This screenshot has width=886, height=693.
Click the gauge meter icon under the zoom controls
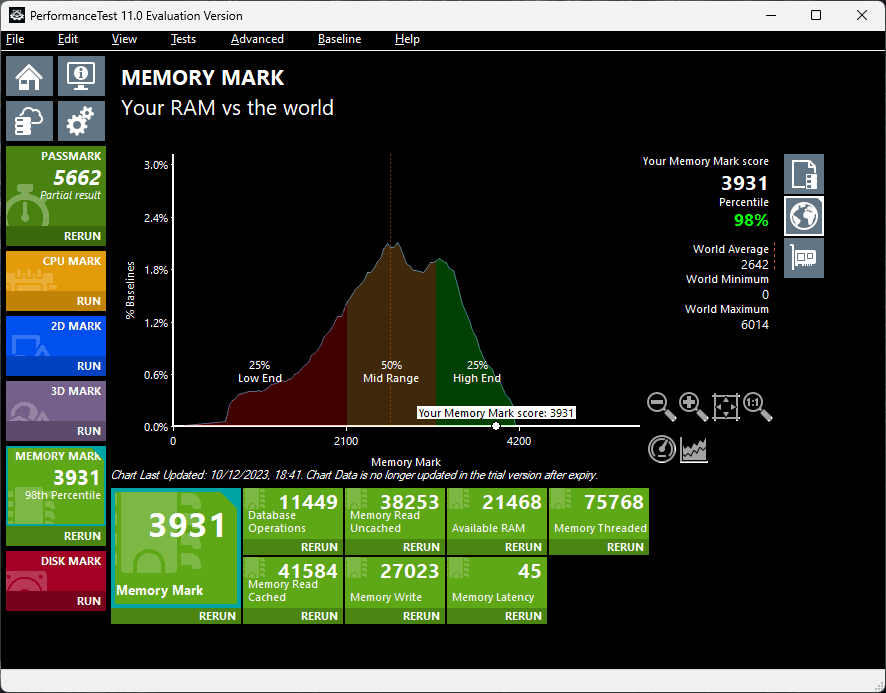[x=661, y=449]
